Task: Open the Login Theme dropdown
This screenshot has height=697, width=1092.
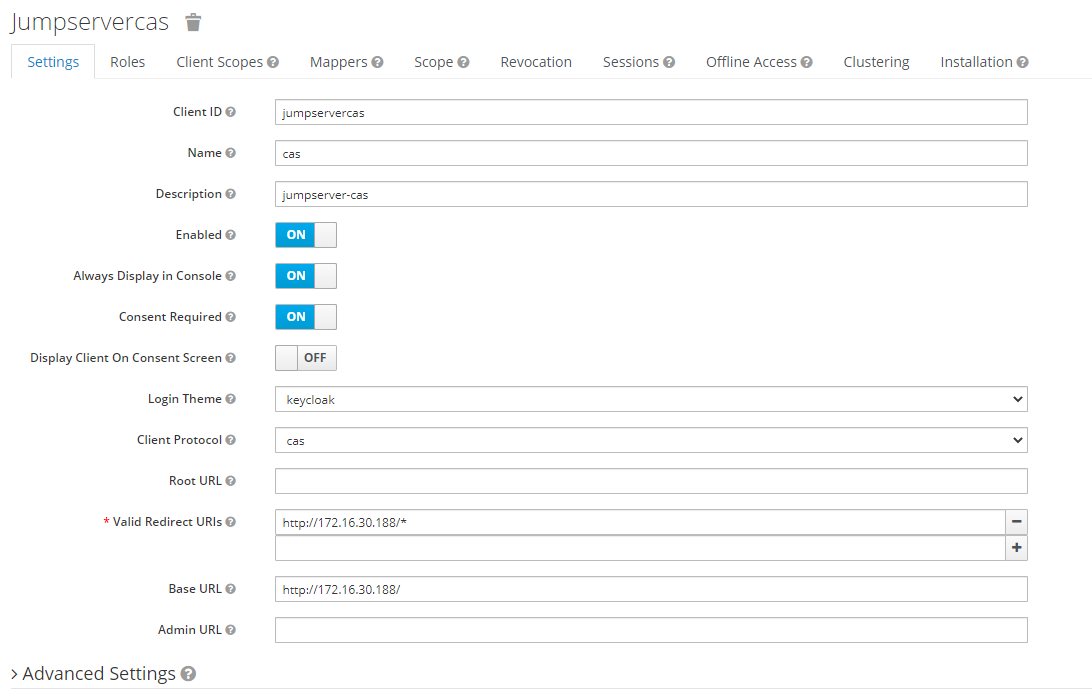Action: [651, 399]
